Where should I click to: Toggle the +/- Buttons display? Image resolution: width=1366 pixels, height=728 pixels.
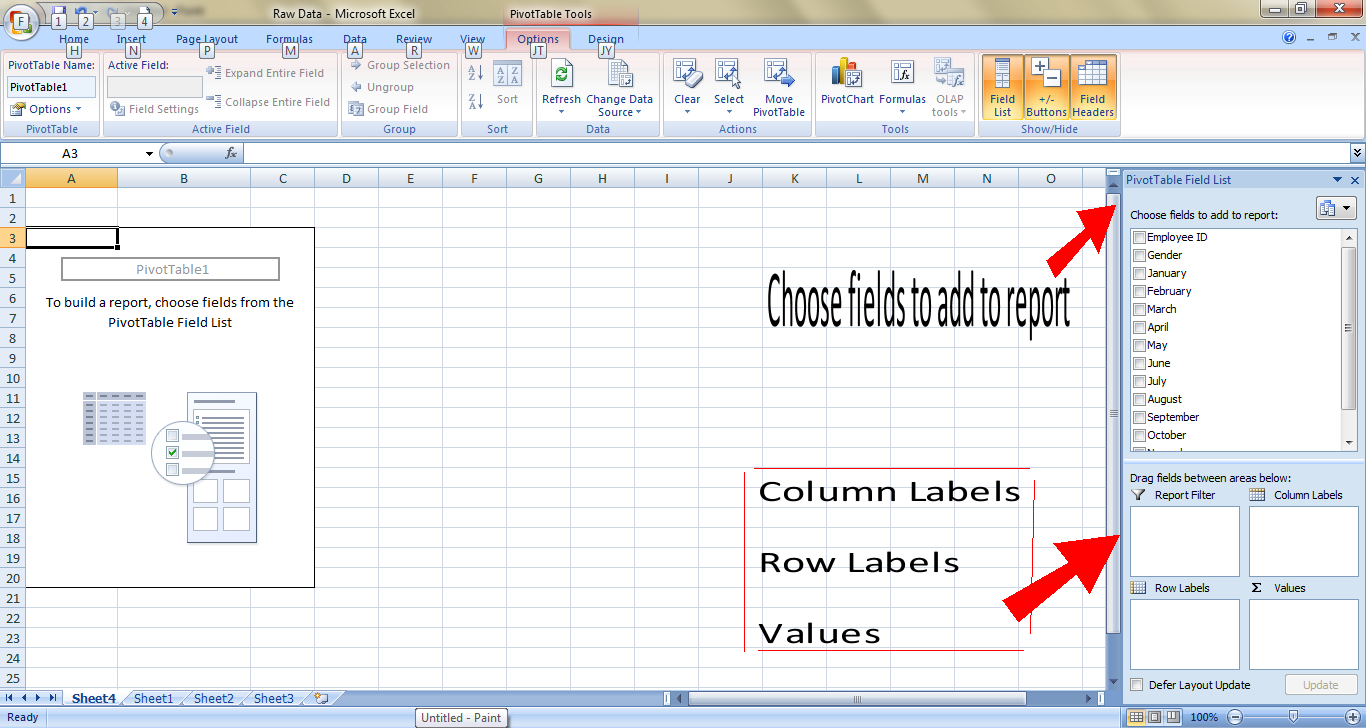pos(1046,87)
